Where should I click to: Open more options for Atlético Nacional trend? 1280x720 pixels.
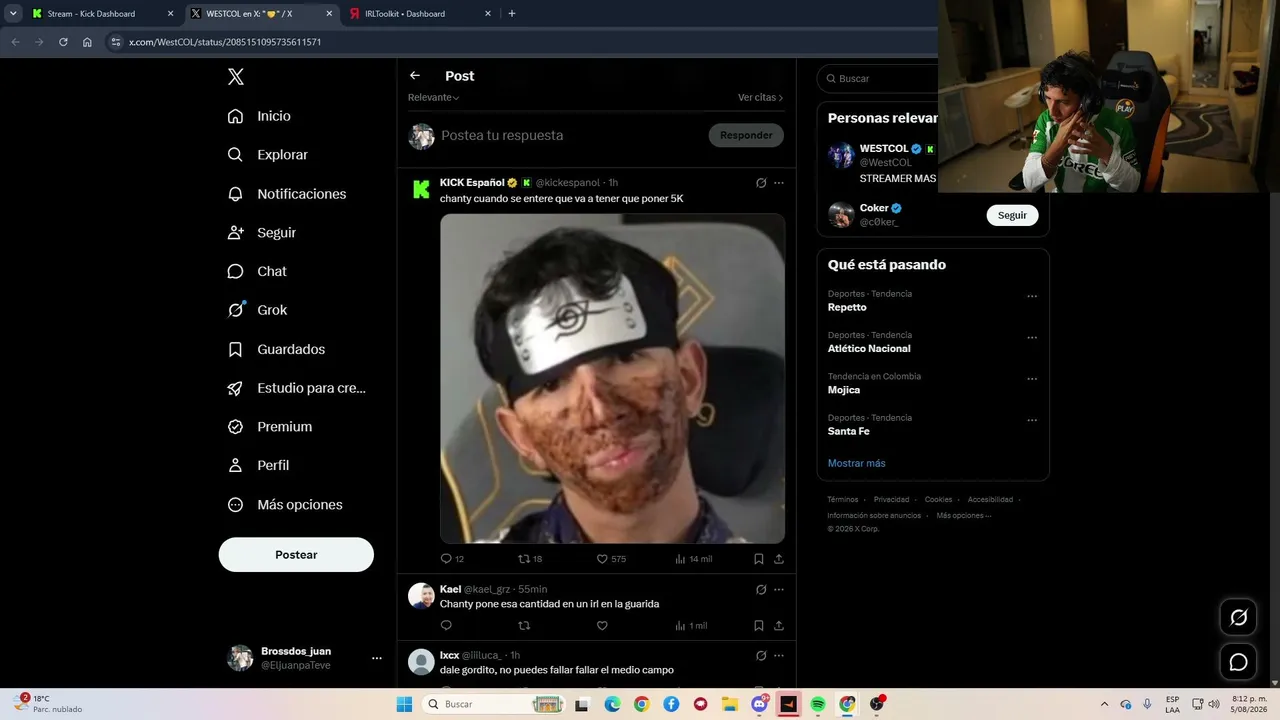tap(1032, 338)
